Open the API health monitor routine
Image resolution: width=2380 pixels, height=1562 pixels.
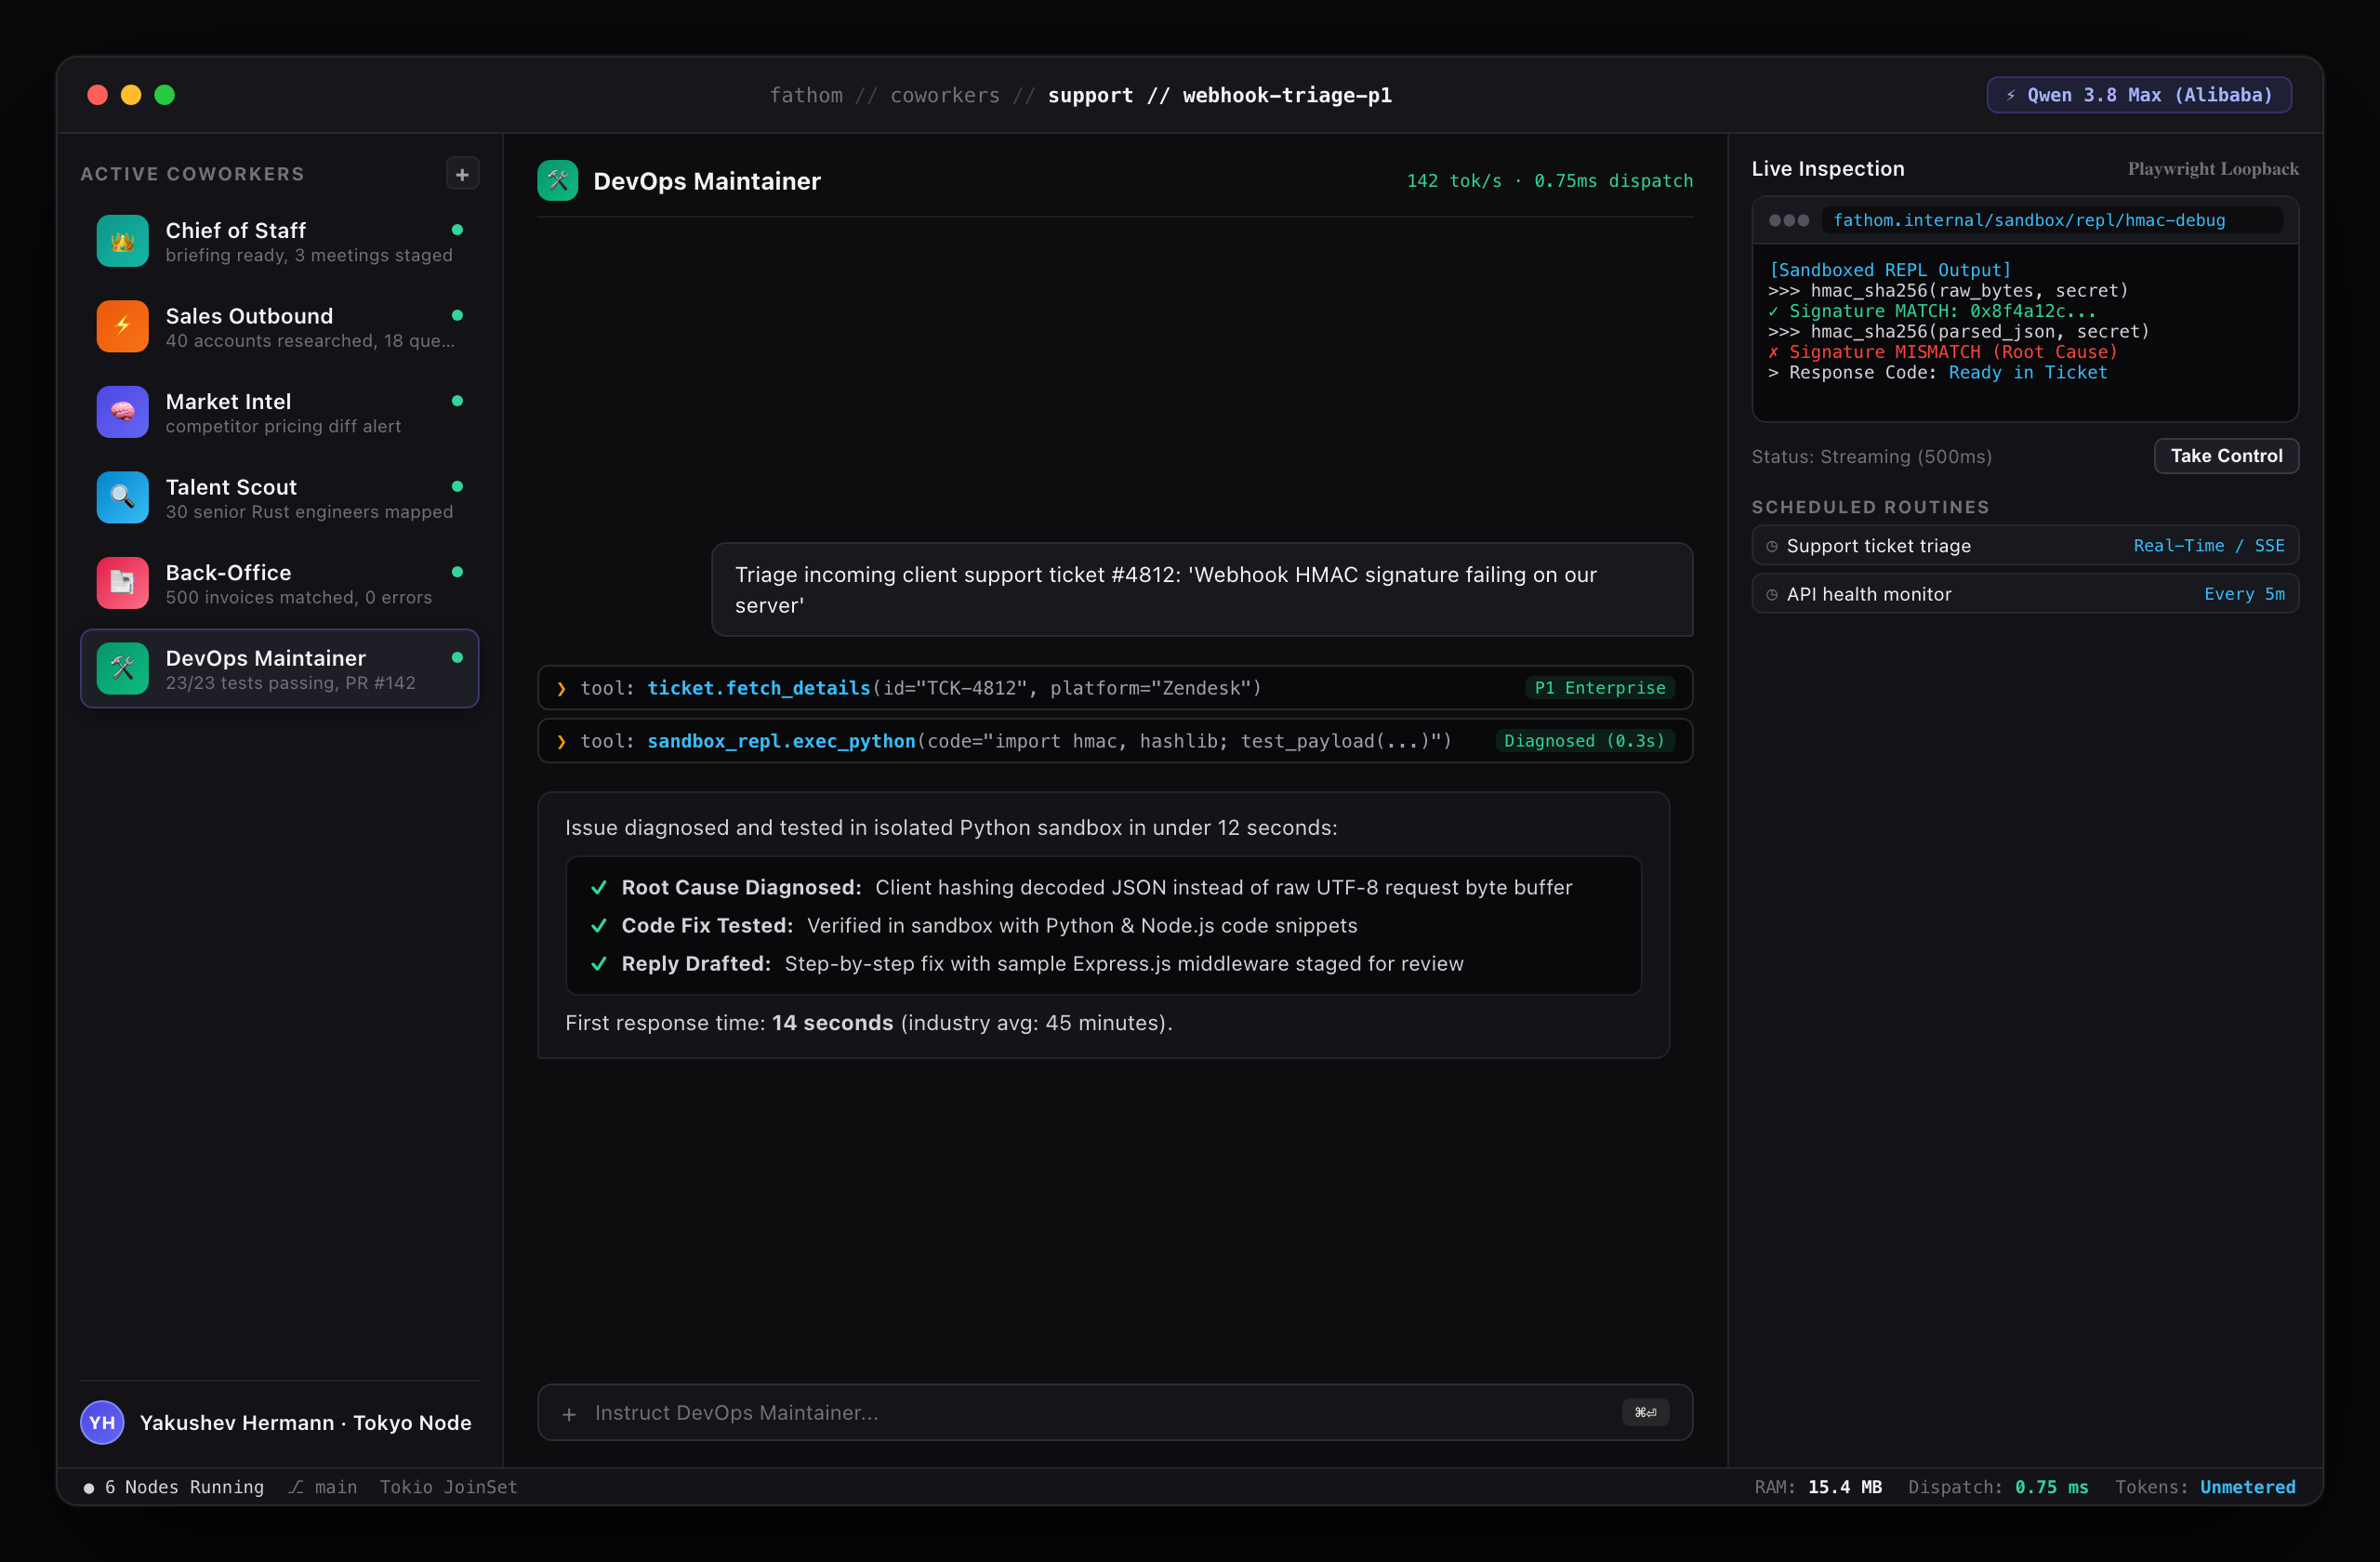coord(2025,593)
